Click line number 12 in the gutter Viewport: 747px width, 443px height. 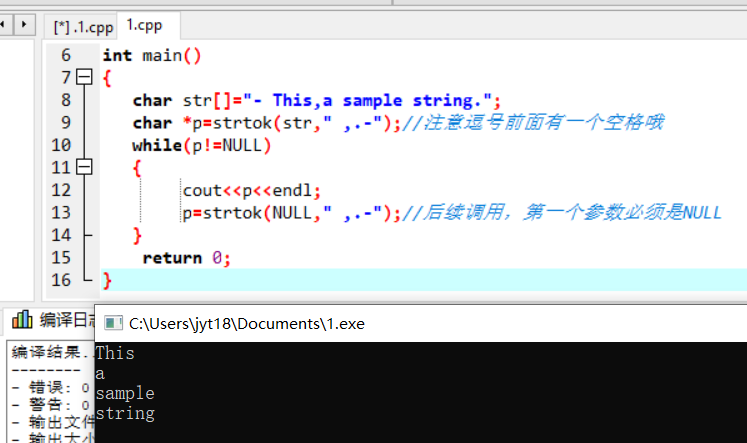tap(61, 190)
